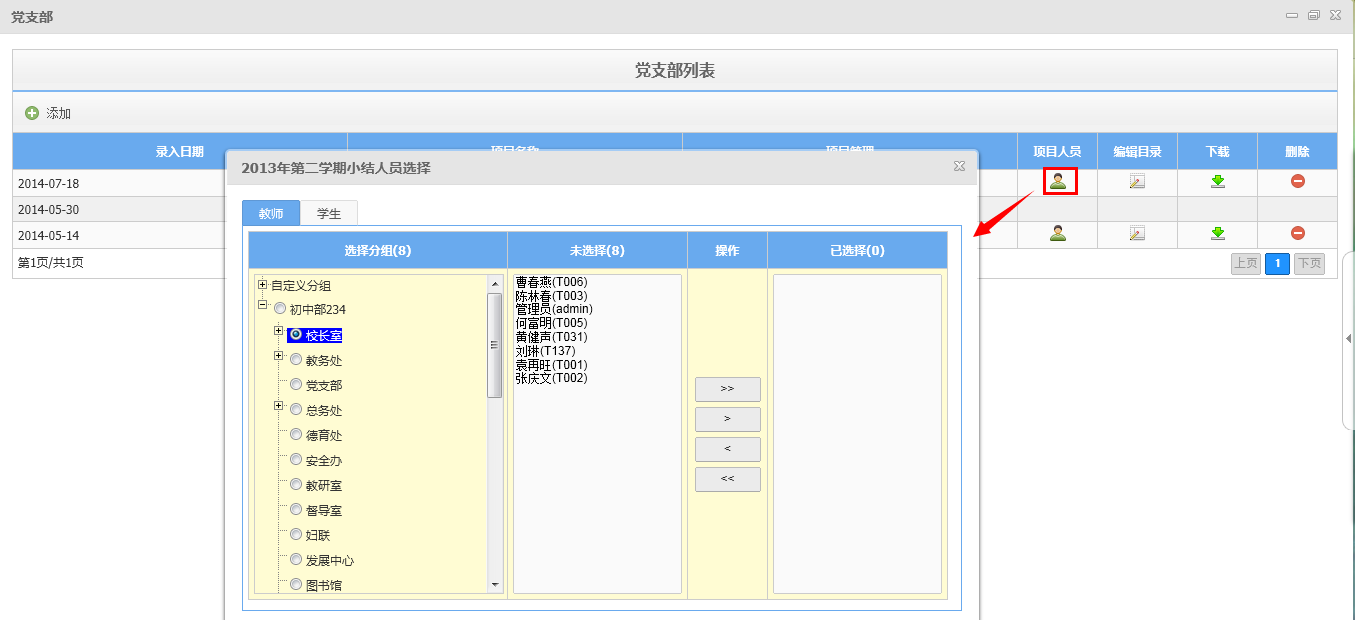Click the group tree vertical scrollbar thumb

tap(494, 345)
